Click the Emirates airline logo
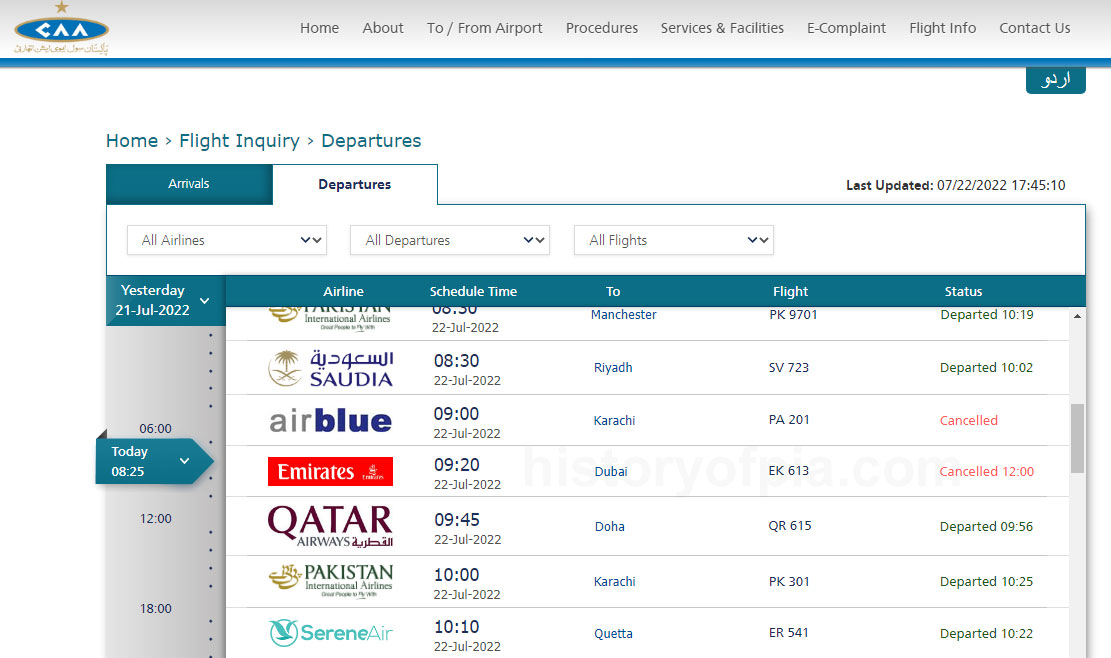Image resolution: width=1111 pixels, height=658 pixels. point(330,472)
